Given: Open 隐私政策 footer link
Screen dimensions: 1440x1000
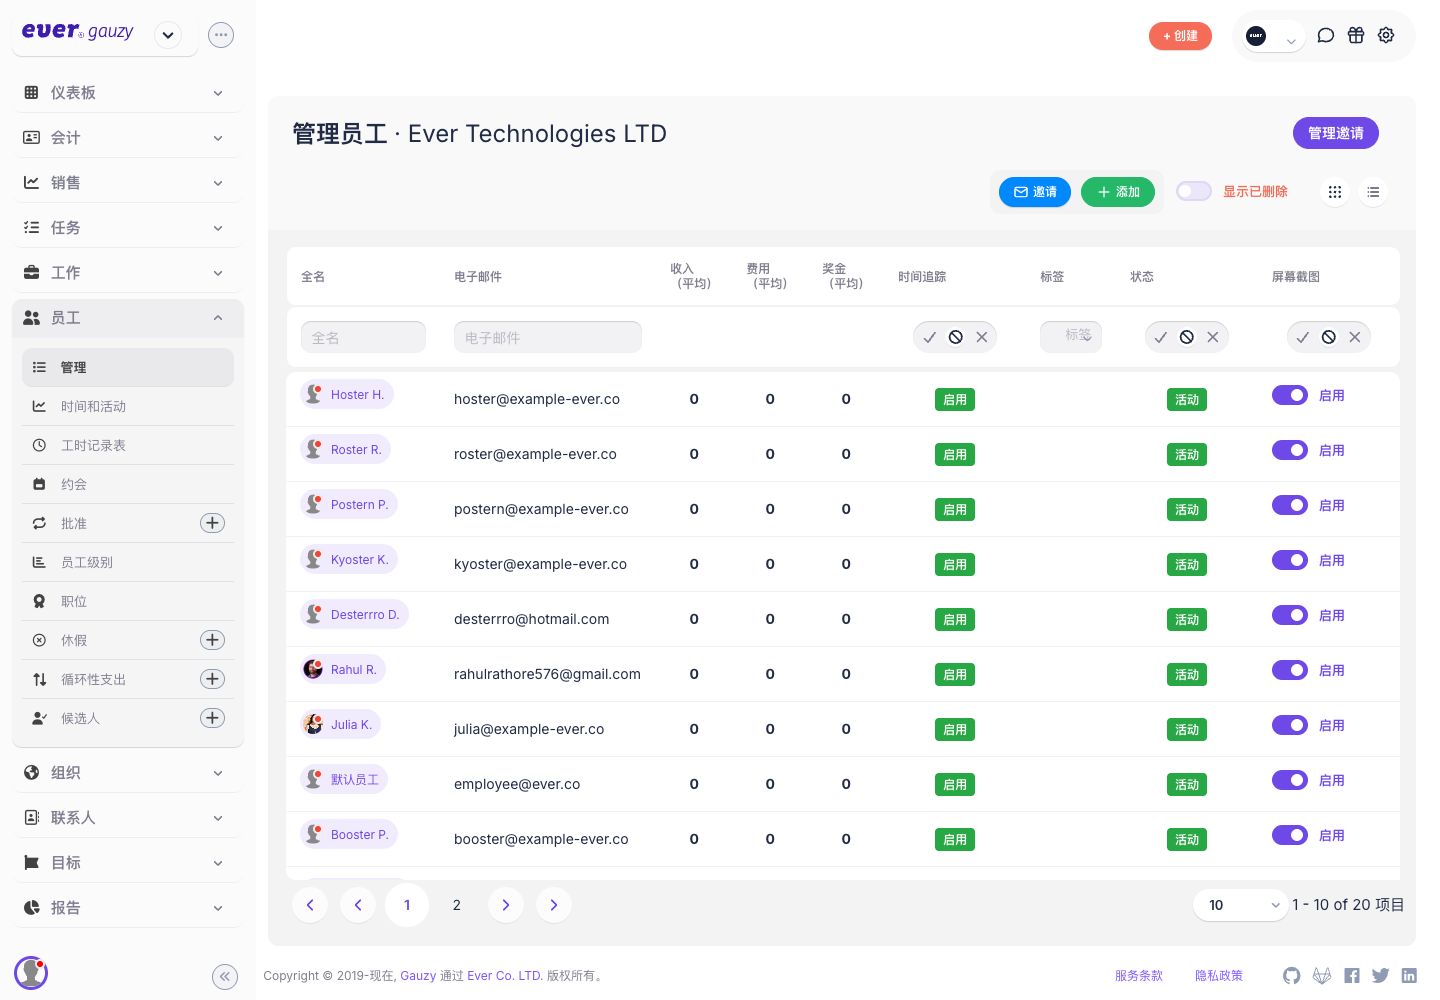Looking at the screenshot, I should pos(1219,976).
